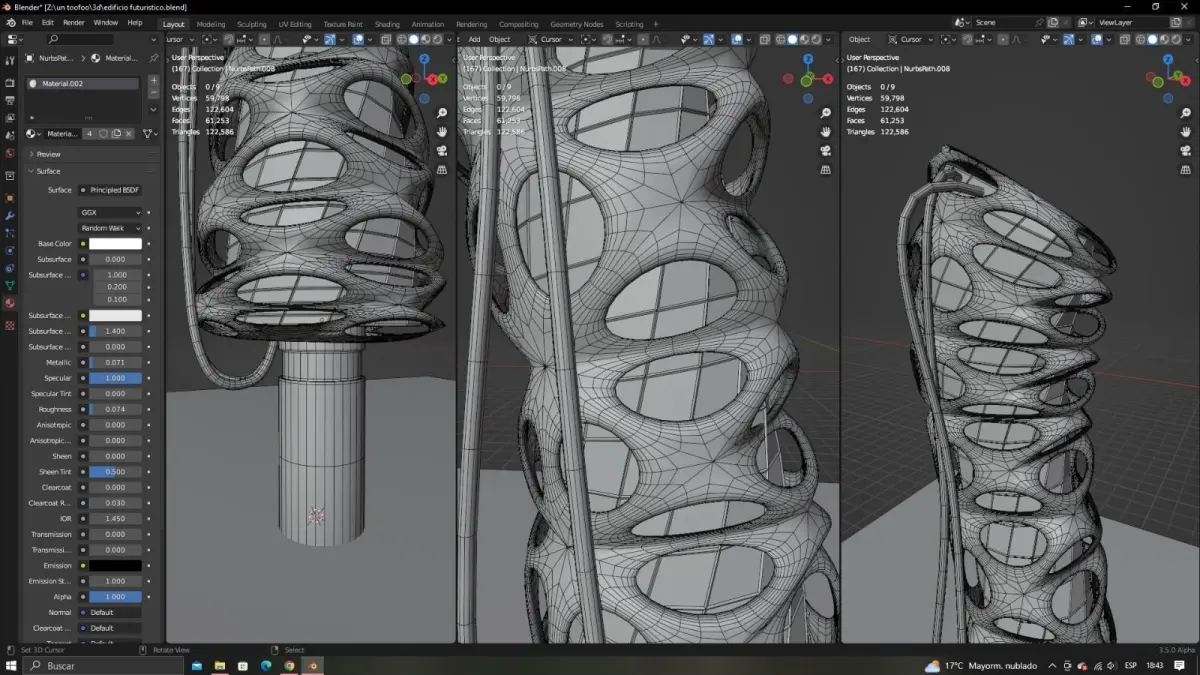Click the white Base Color swatch
The image size is (1200, 675).
click(x=116, y=244)
